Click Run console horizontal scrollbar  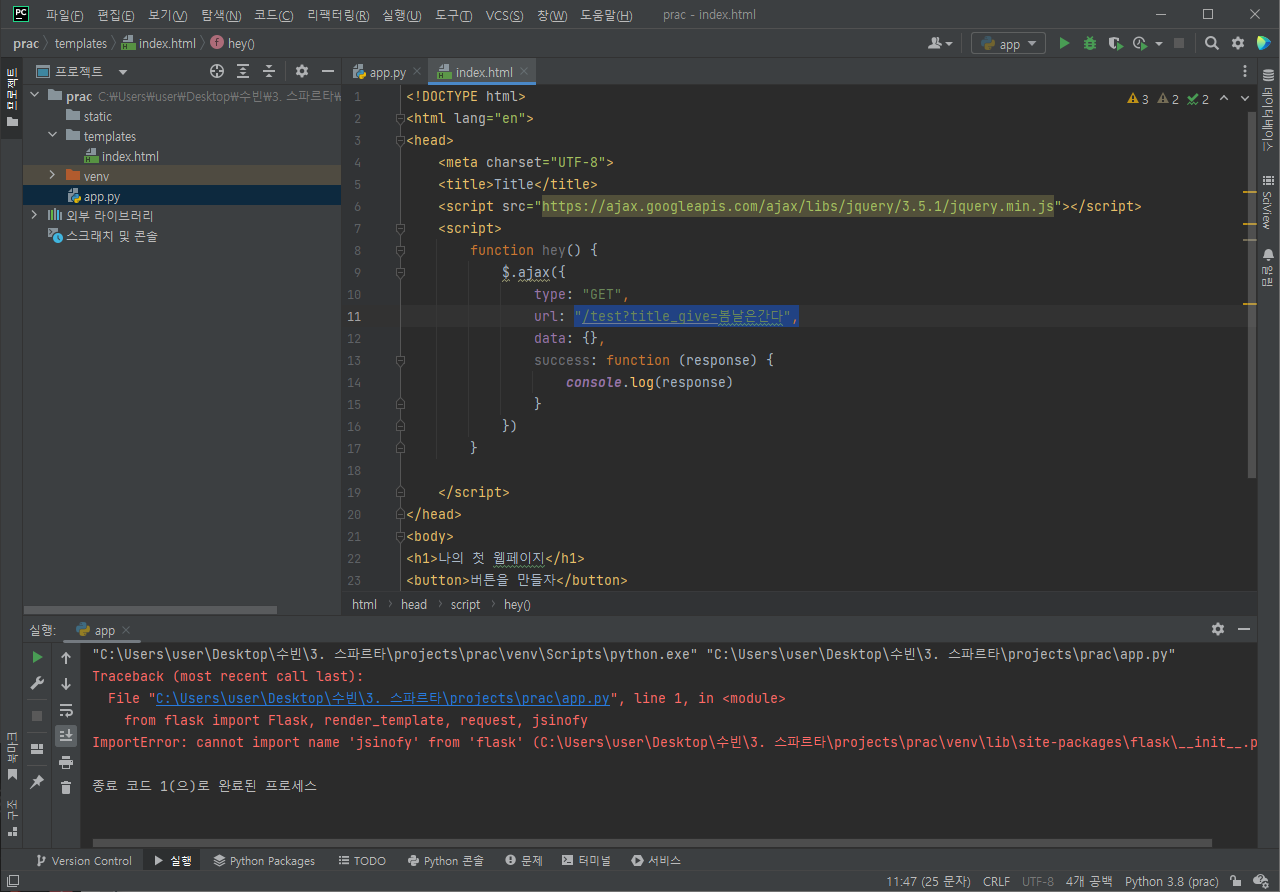pyautogui.click(x=651, y=843)
